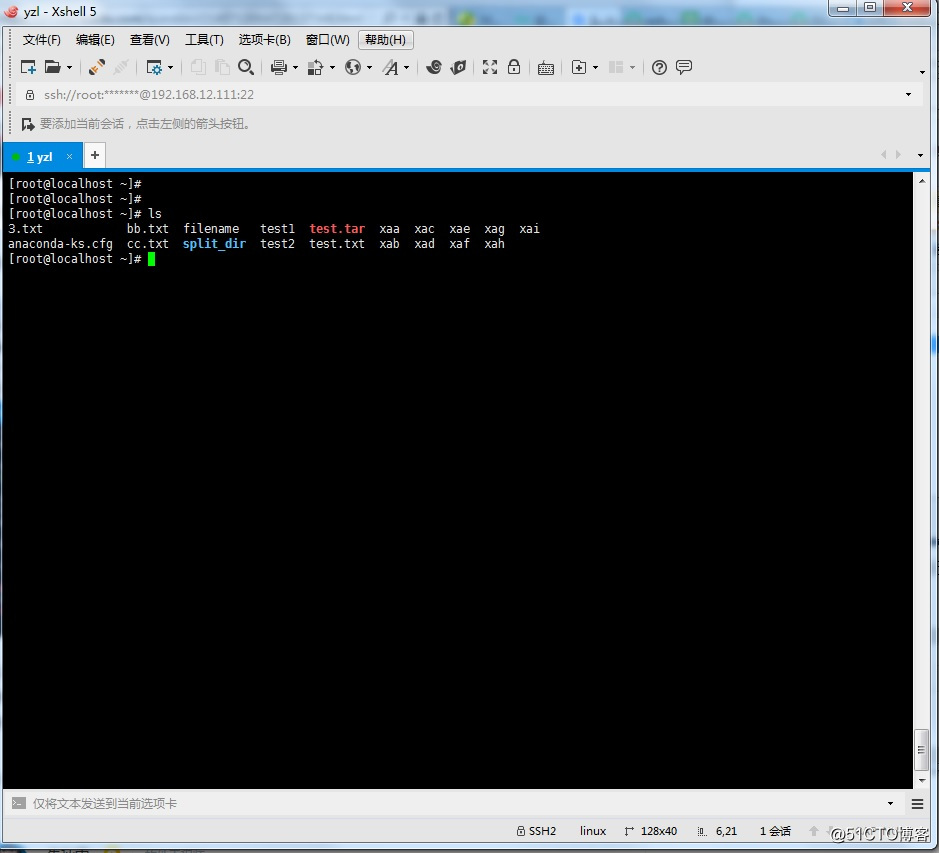Viewport: 939px width, 853px height.
Task: Open the tab list dropdown arrow
Action: point(920,155)
